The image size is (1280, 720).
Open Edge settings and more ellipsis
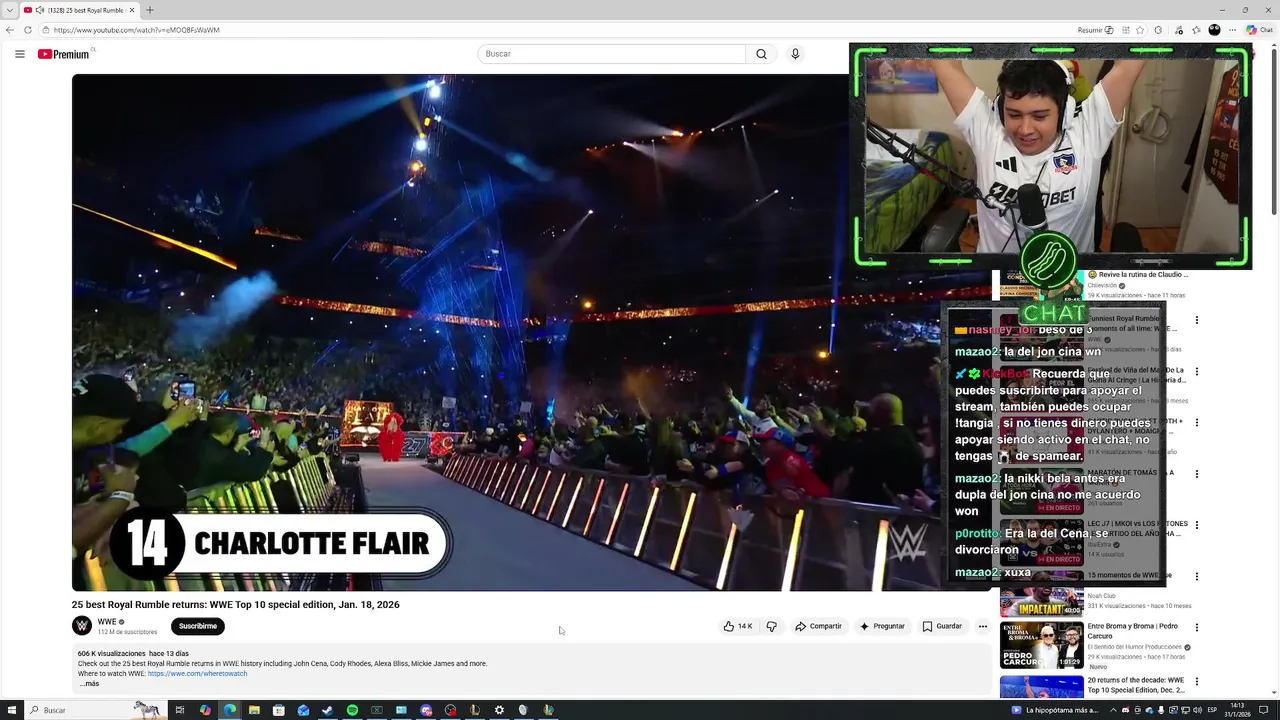(x=1232, y=30)
